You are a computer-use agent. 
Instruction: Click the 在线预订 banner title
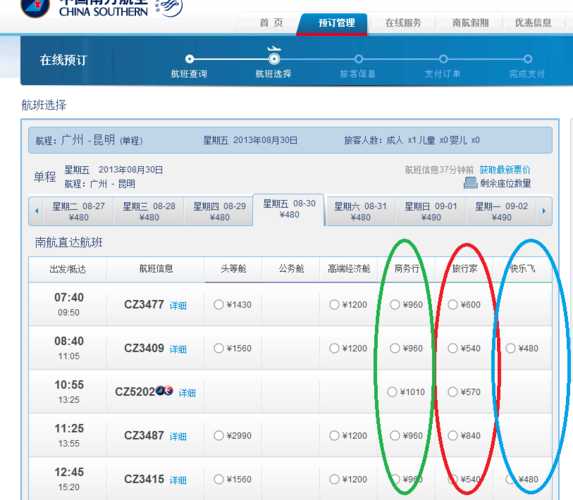(64, 60)
